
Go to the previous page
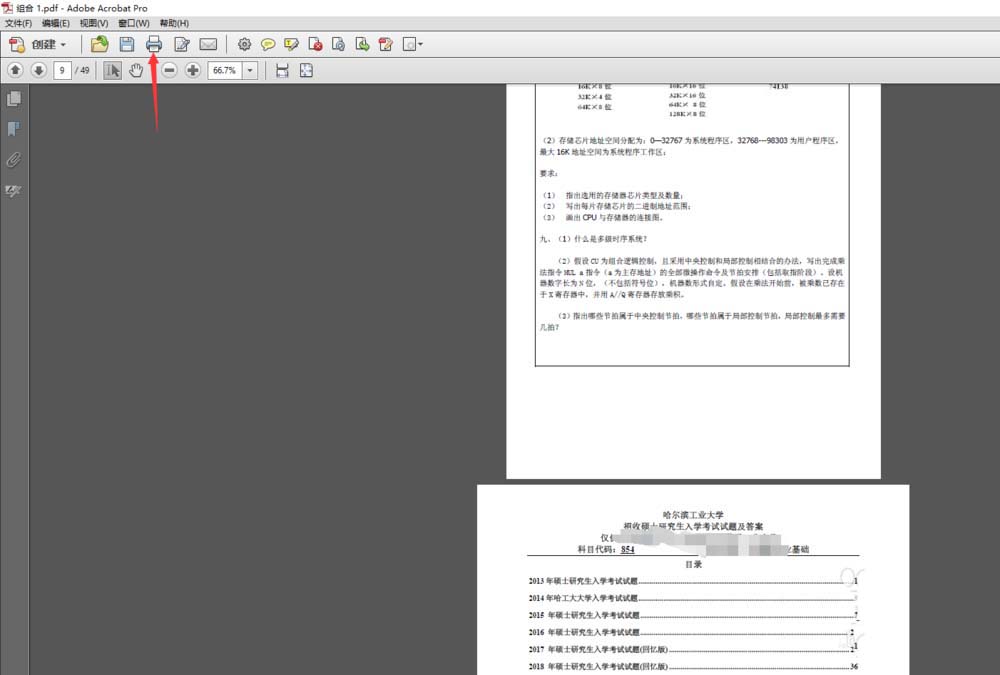[15, 70]
